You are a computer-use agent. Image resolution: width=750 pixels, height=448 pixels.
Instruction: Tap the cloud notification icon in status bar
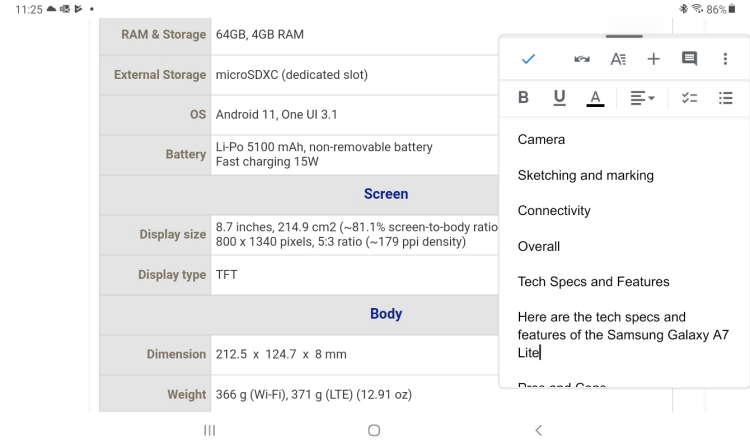point(51,9)
